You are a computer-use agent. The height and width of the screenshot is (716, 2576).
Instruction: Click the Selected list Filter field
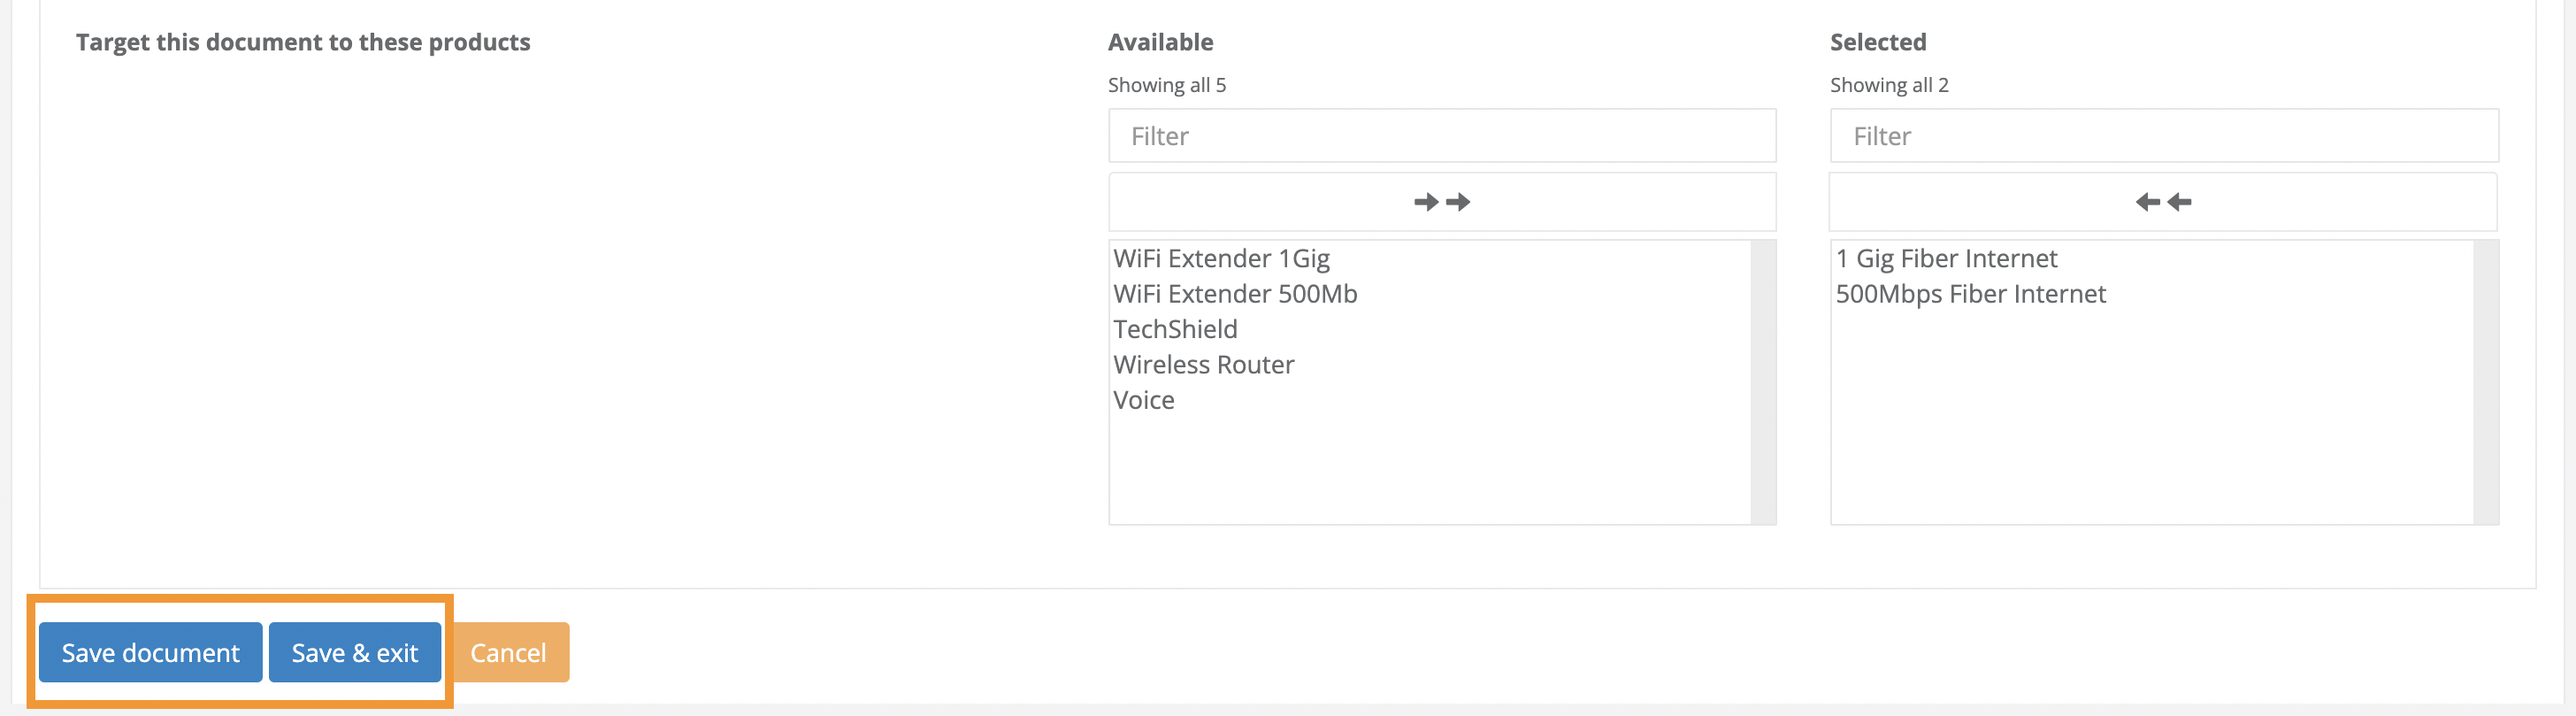(x=2163, y=135)
